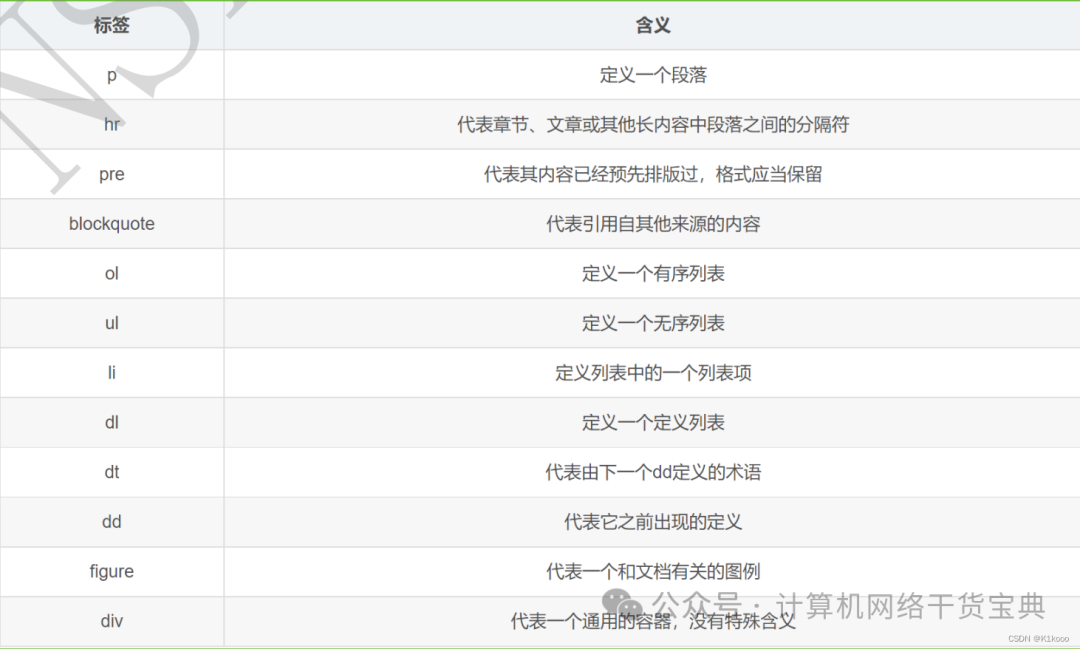Select the div tag cell
1080x649 pixels.
(x=112, y=621)
